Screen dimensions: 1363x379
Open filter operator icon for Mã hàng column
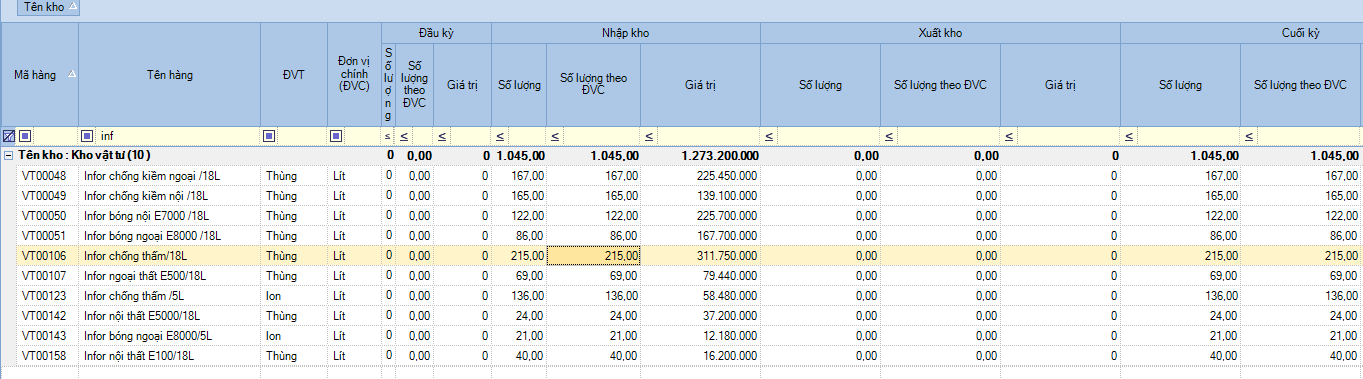25,136
